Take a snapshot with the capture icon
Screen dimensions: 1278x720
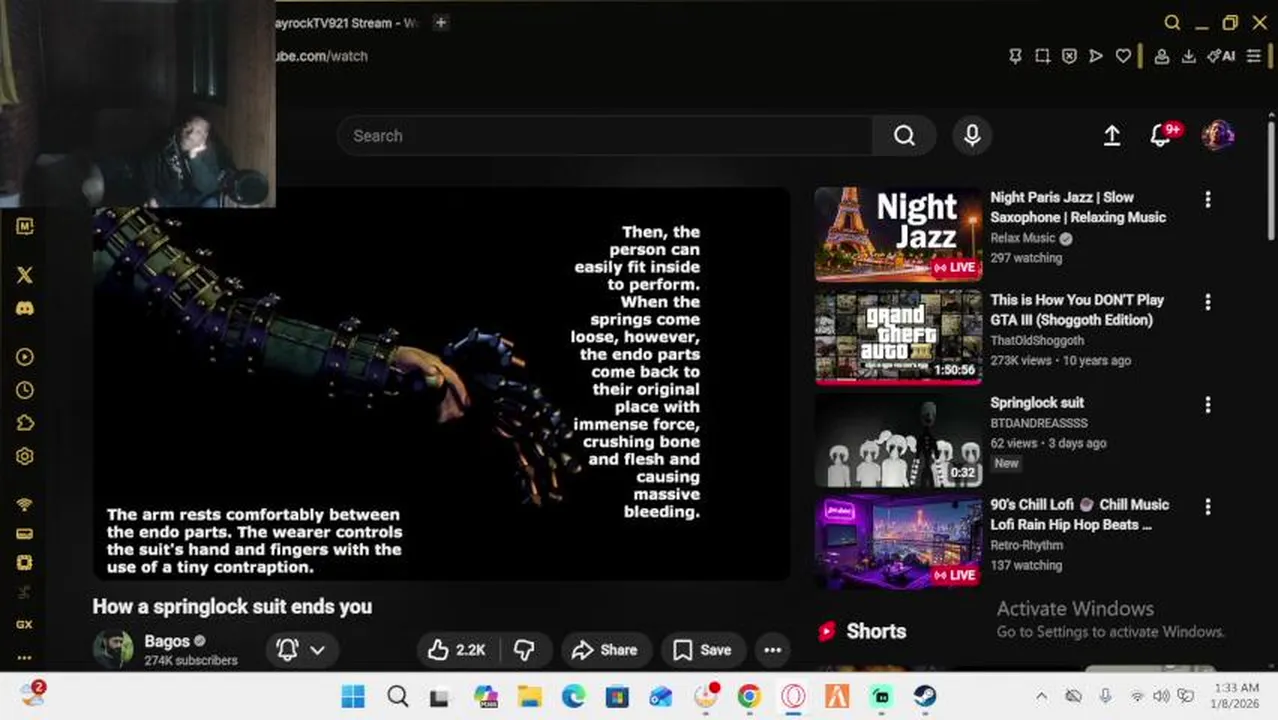click(x=1042, y=56)
